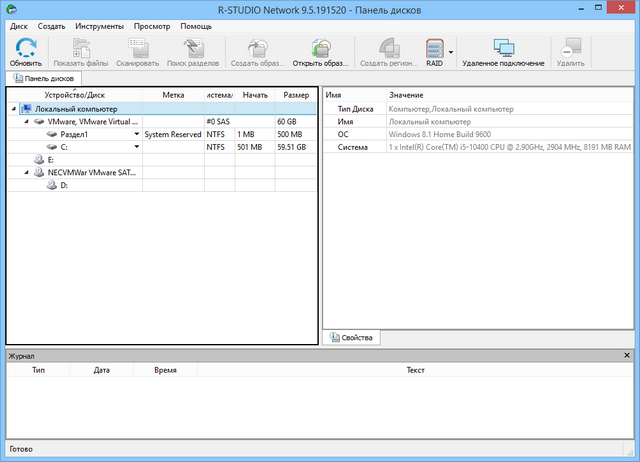Click the Открыть образ toolbar icon
640x462 pixels.
tap(320, 47)
